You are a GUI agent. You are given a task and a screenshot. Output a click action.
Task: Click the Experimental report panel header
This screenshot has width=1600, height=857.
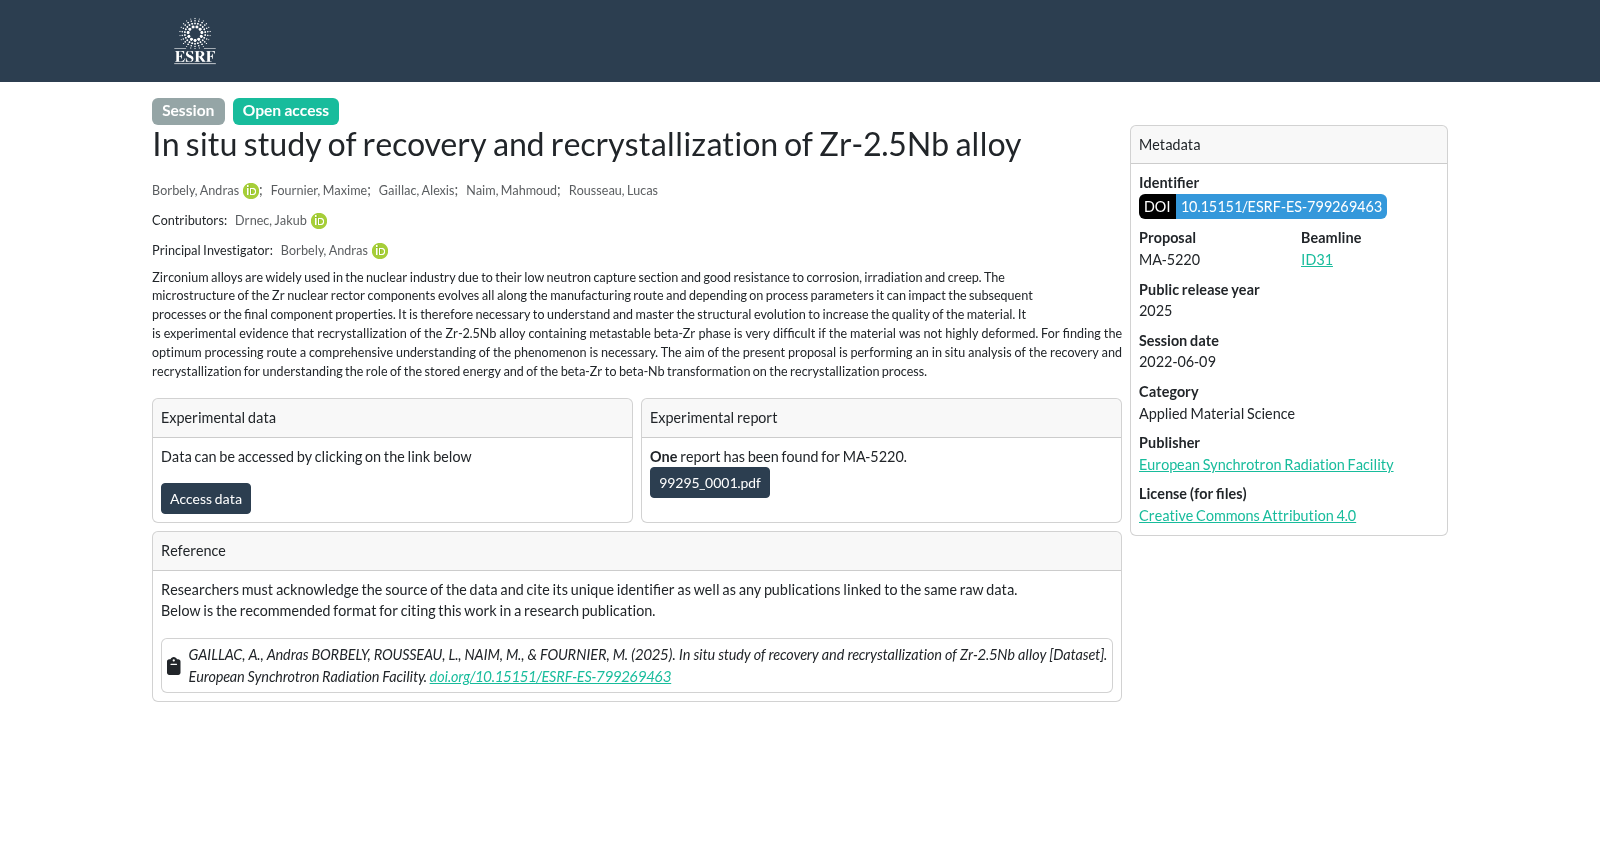pyautogui.click(x=881, y=418)
